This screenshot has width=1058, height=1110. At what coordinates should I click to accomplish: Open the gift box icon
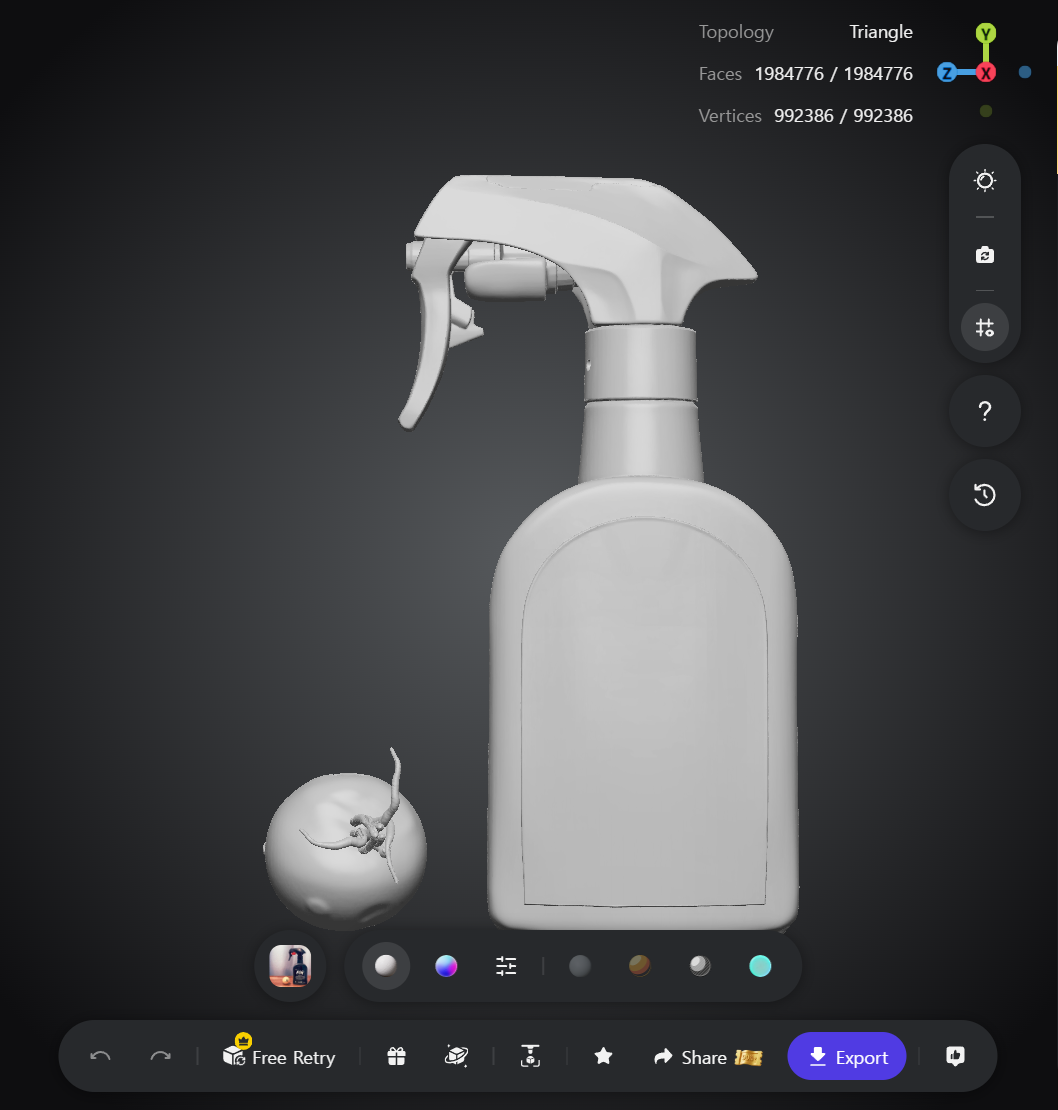pyautogui.click(x=396, y=1056)
